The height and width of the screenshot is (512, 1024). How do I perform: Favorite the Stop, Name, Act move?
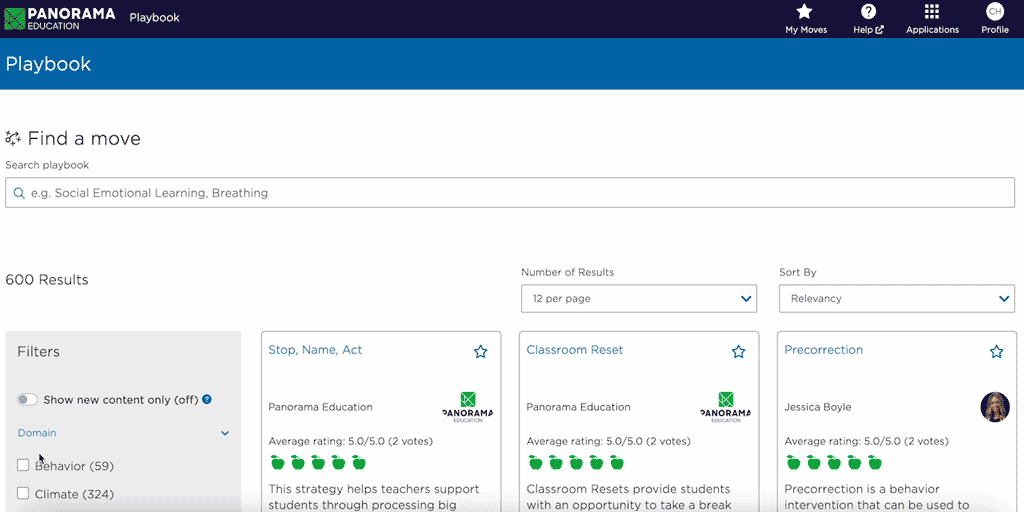480,352
